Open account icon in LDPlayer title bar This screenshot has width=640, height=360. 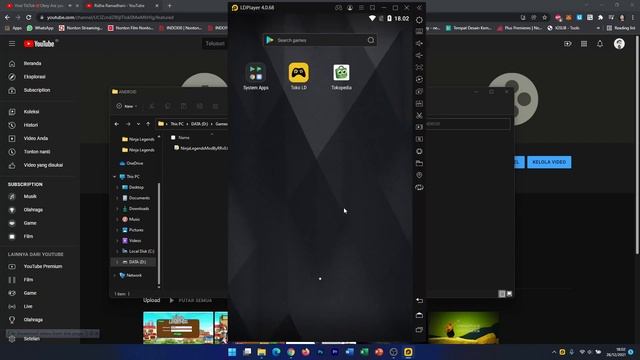(350, 8)
